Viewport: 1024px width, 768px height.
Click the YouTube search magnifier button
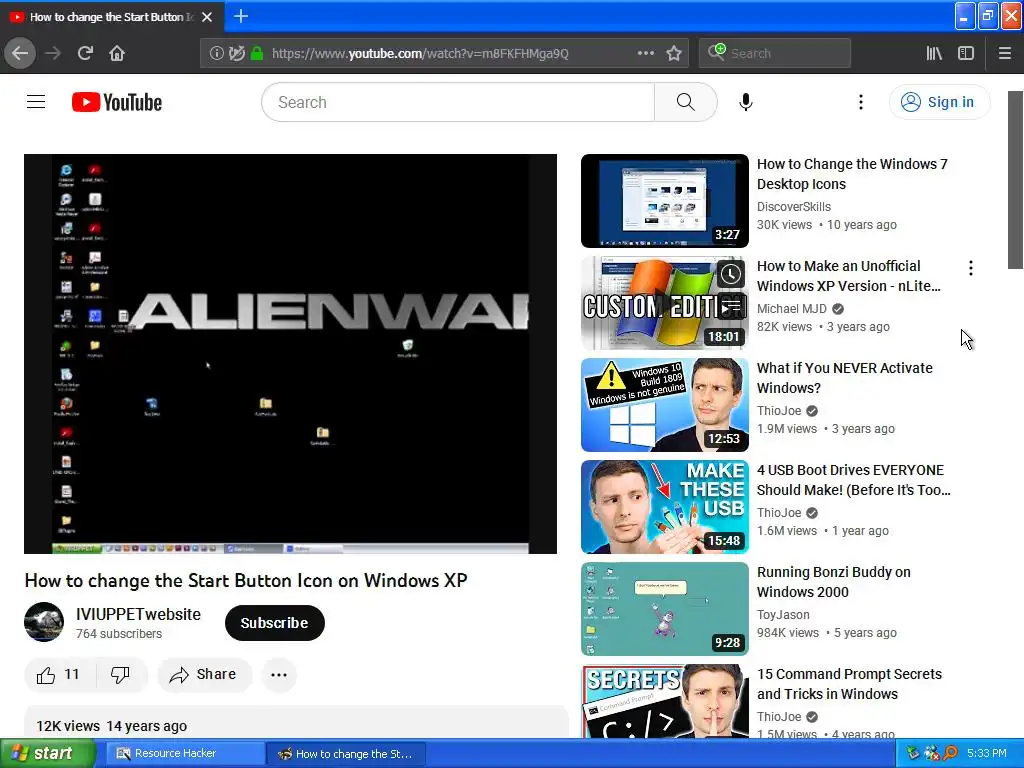click(685, 102)
